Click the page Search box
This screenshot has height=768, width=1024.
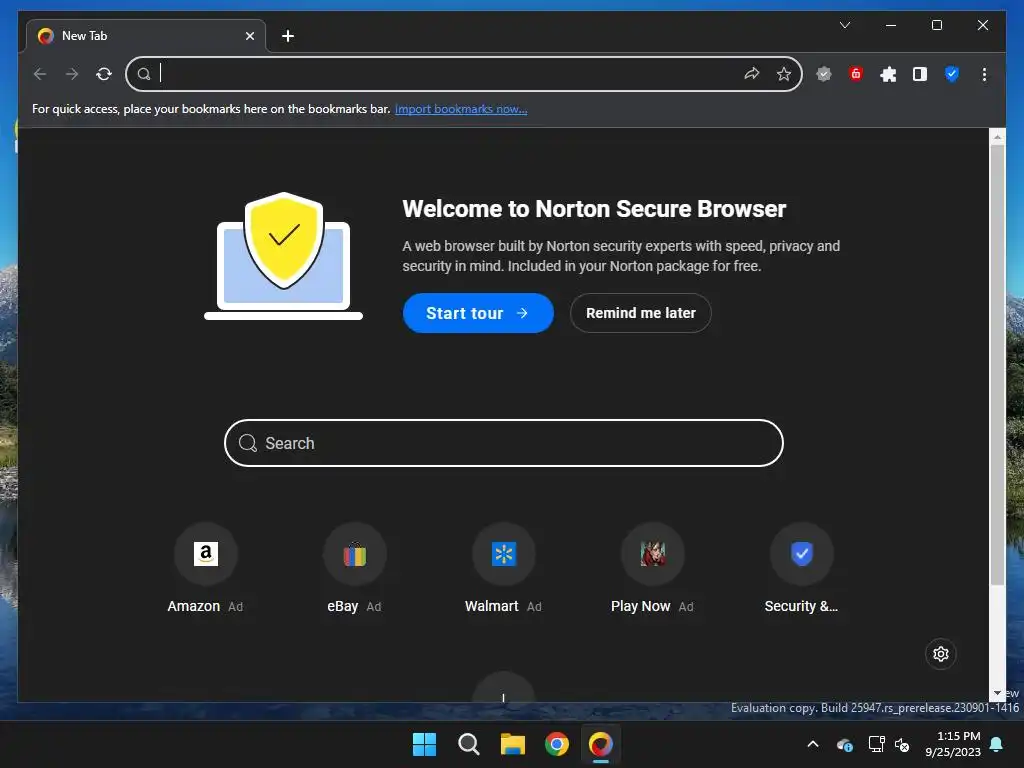tap(504, 443)
